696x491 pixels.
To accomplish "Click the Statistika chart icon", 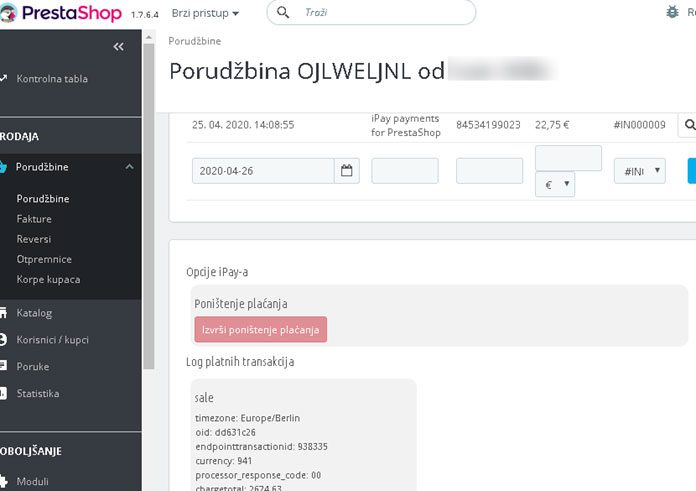I will tap(3, 393).
